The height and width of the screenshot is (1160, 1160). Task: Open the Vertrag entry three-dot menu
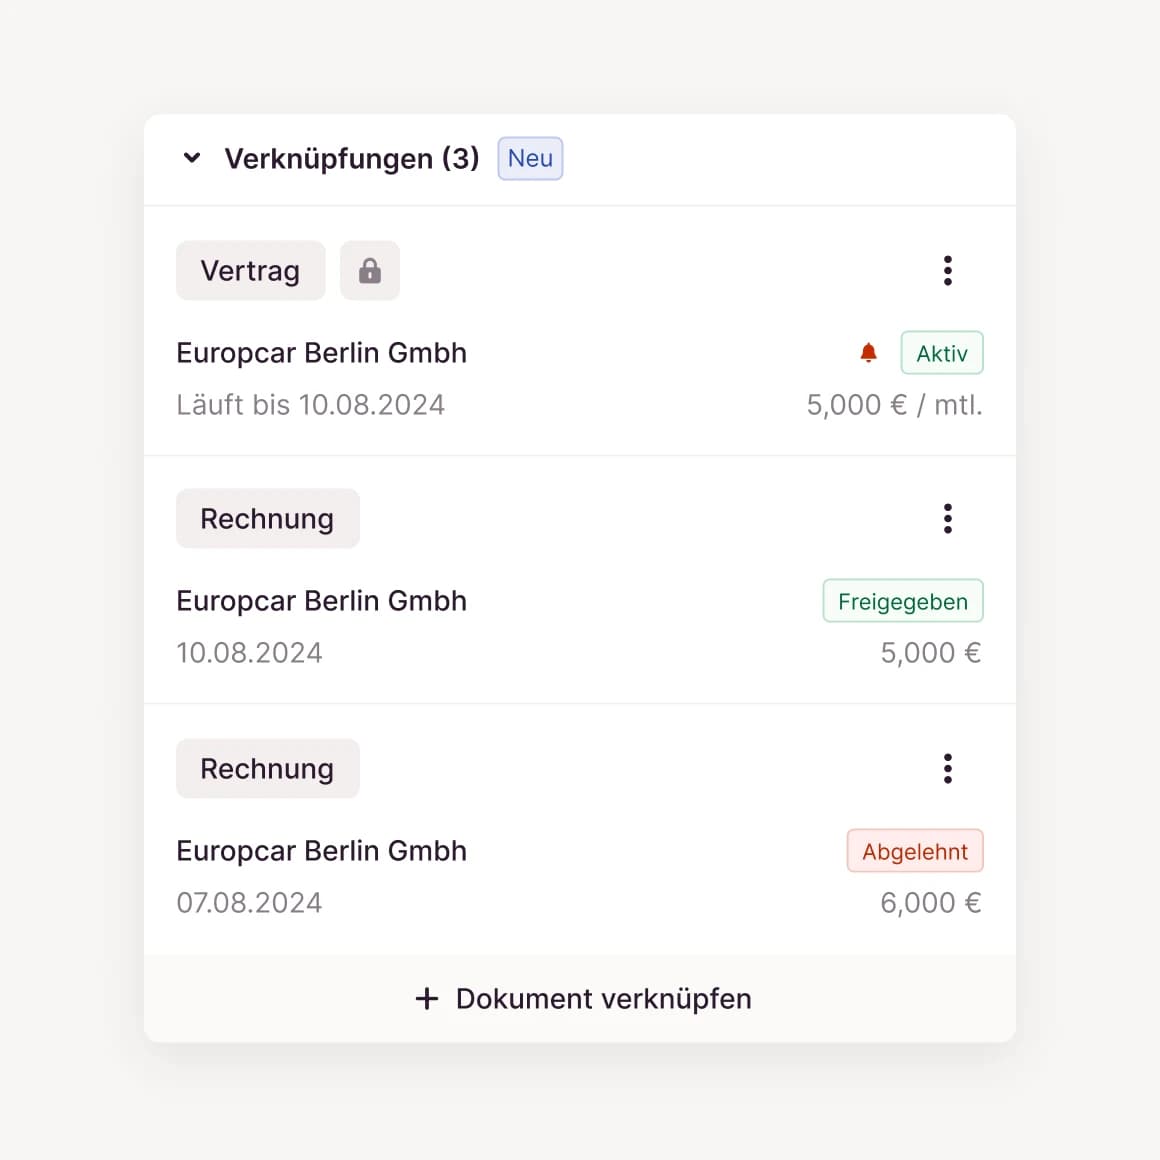pyautogui.click(x=947, y=271)
